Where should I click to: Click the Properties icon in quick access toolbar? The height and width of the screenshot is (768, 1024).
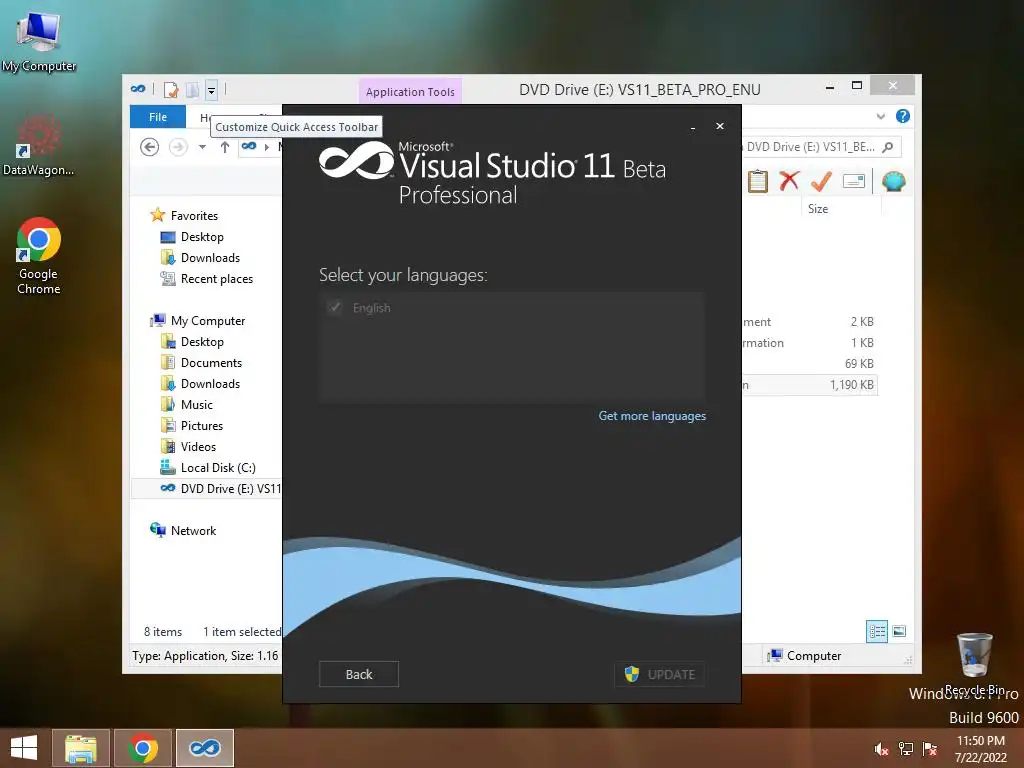tap(171, 90)
